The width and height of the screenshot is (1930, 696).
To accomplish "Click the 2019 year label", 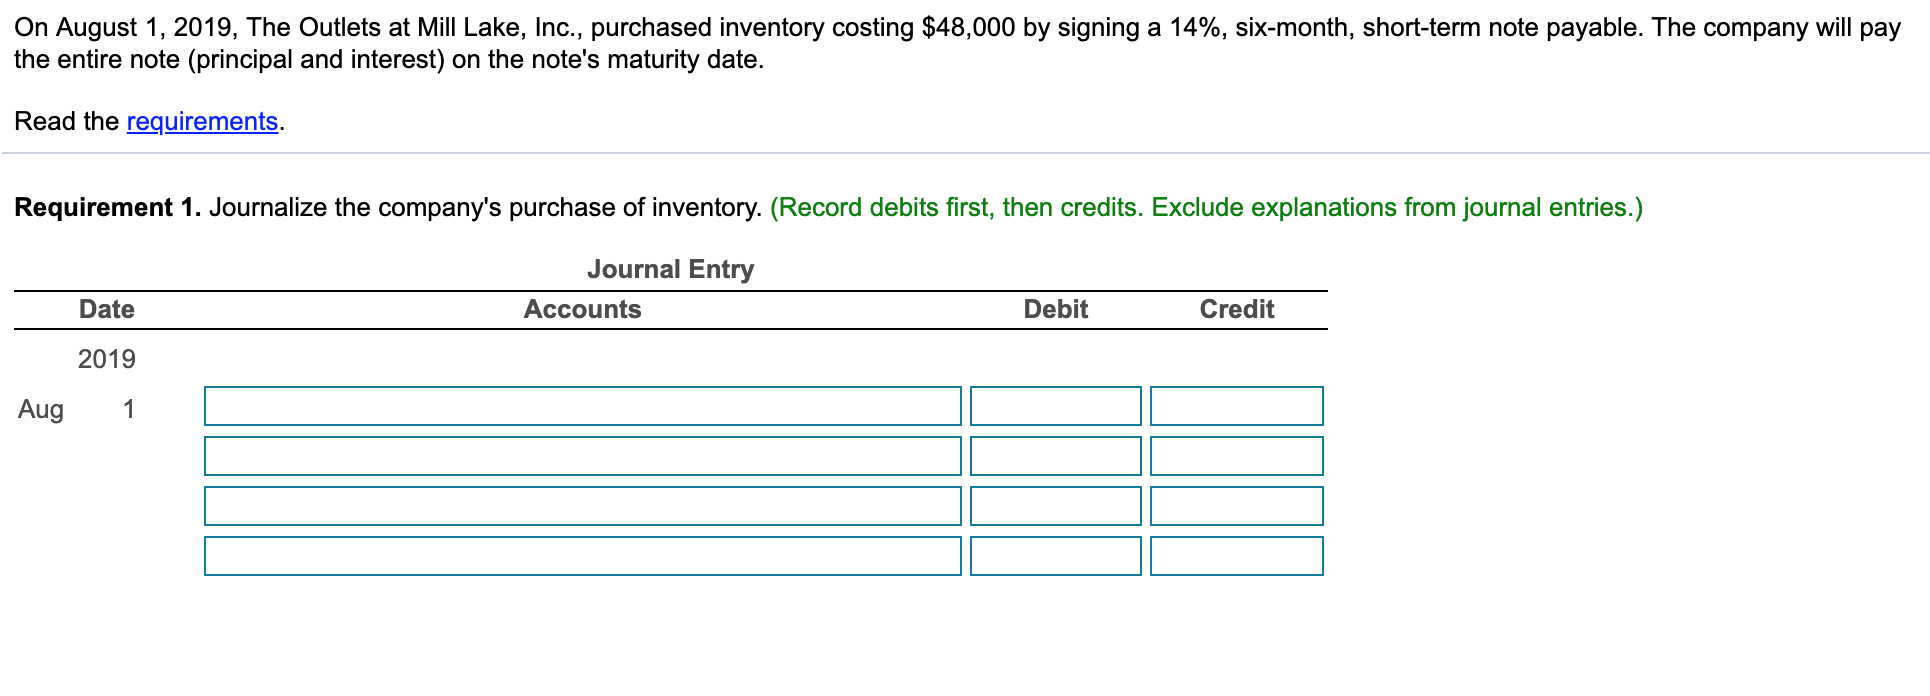I will [108, 359].
